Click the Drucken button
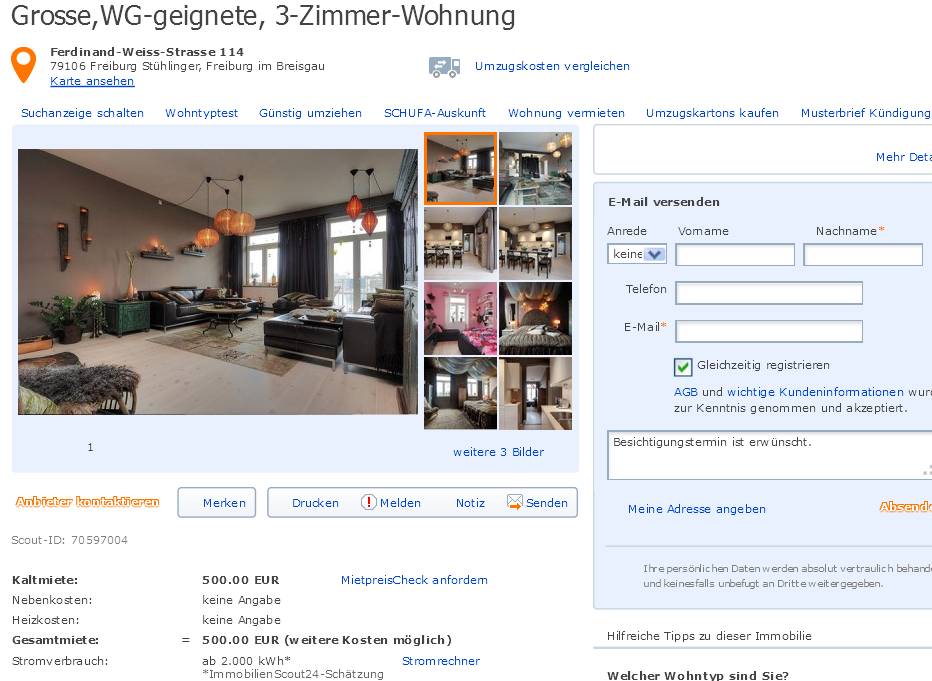The width and height of the screenshot is (932, 681). pyautogui.click(x=315, y=503)
